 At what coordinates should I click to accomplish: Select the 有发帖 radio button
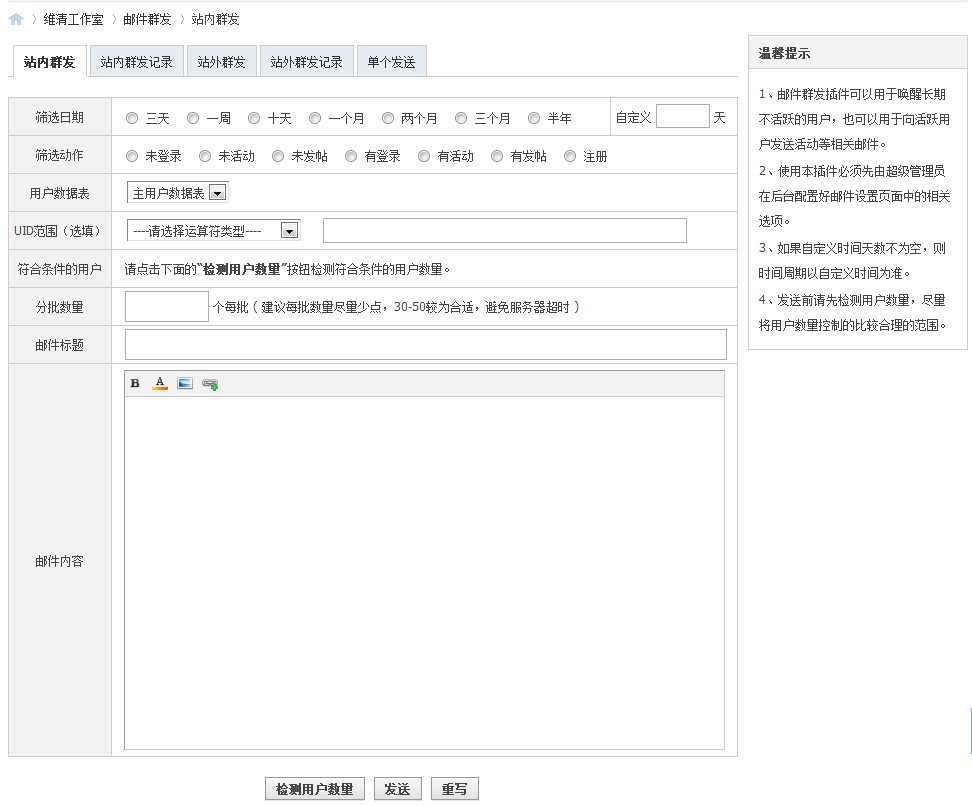497,156
